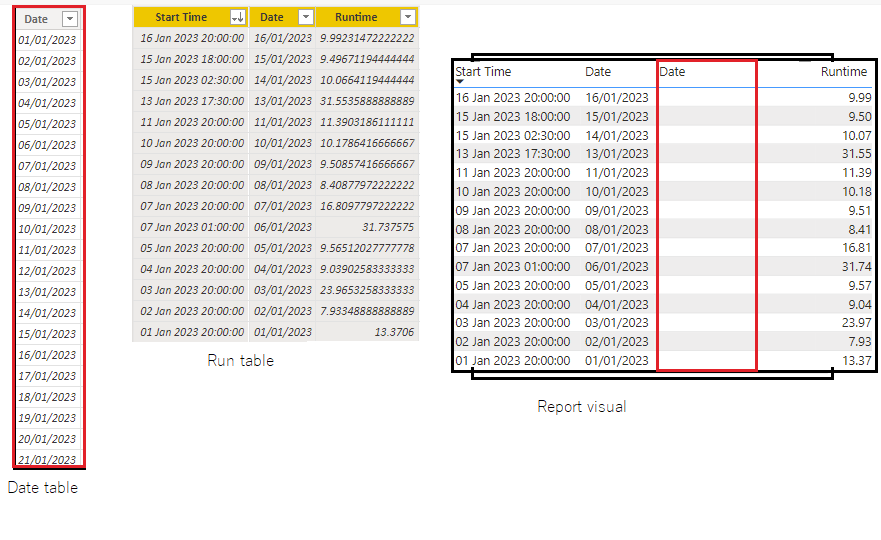Select 05/01/2023 in the Date table
Screen dimensions: 881x540
47,124
